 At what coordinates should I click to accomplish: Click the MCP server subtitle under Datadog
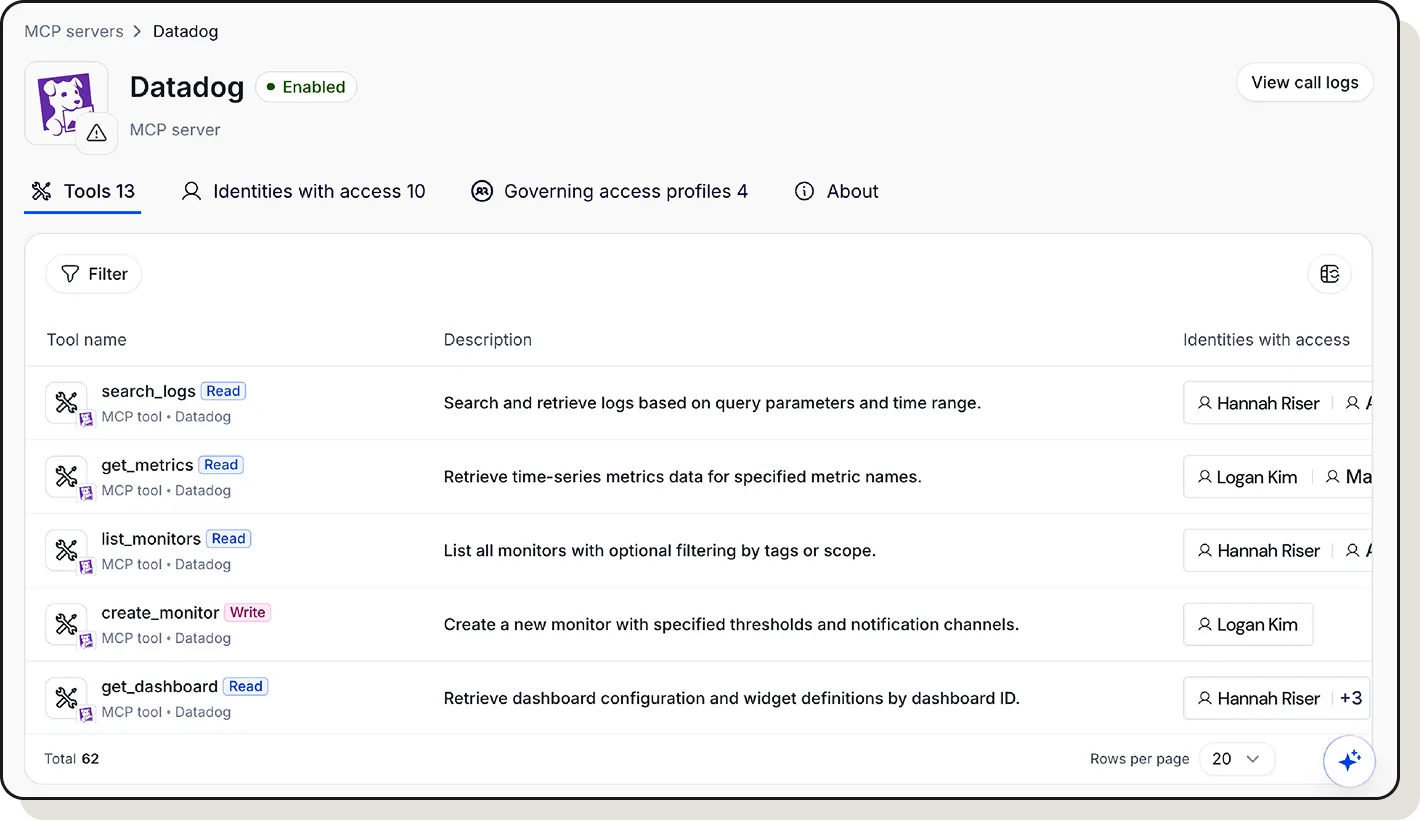tap(175, 130)
